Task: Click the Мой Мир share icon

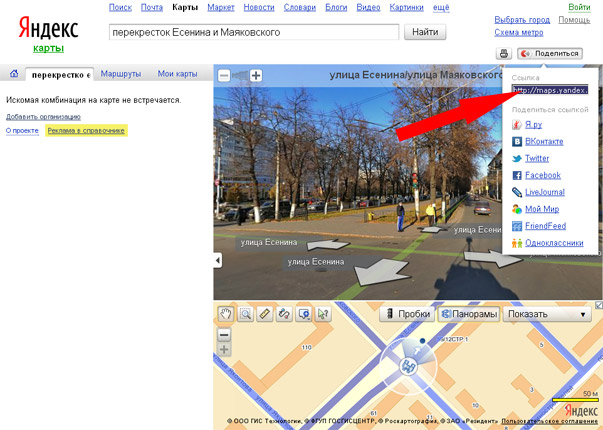Action: click(517, 209)
